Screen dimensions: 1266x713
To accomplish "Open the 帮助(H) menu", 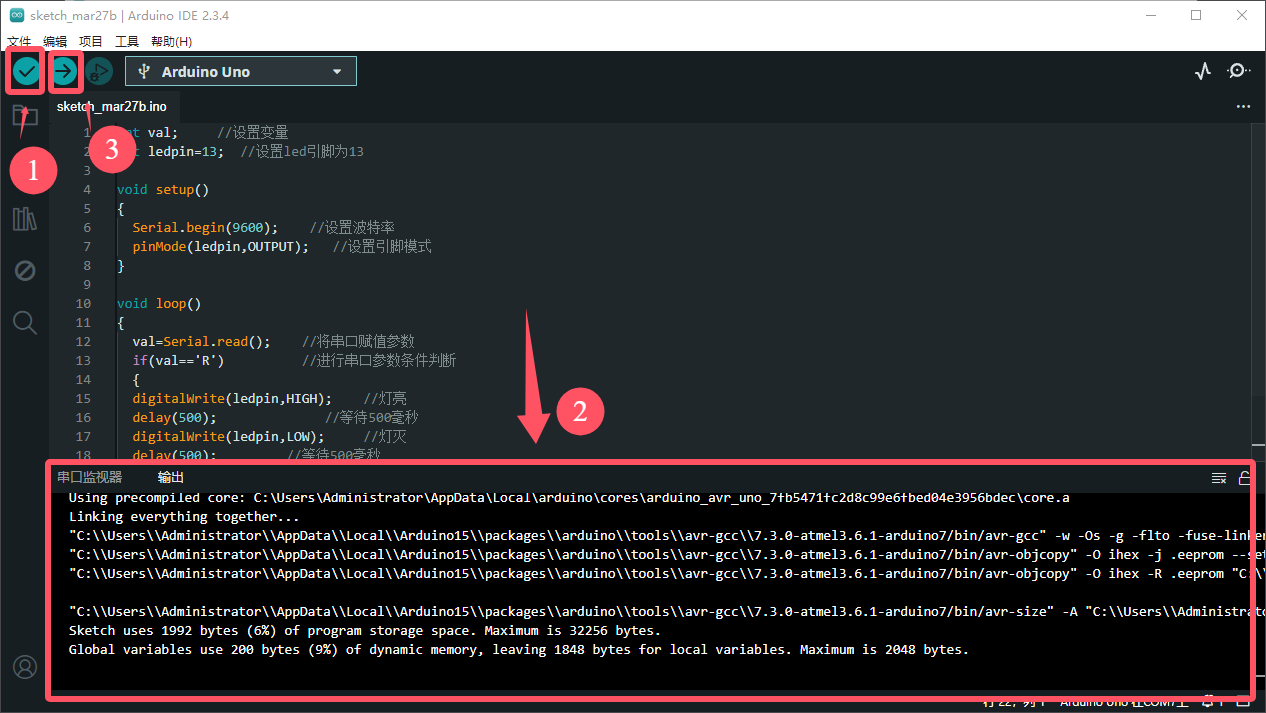I will point(171,41).
